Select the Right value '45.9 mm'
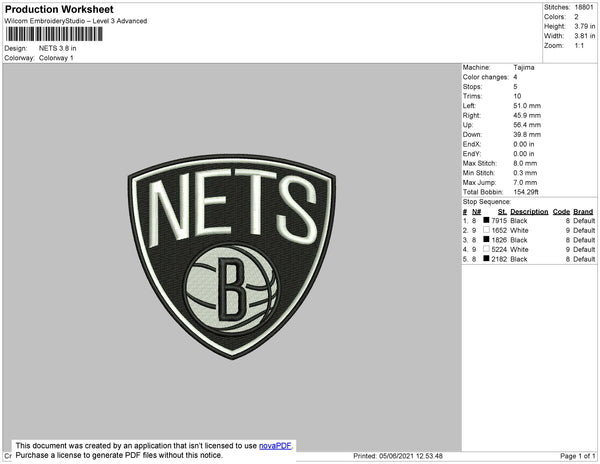 pos(527,116)
